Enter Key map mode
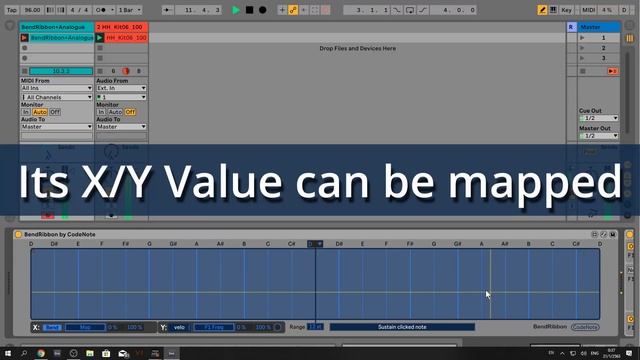Viewport: 640px width, 360px height. point(567,10)
